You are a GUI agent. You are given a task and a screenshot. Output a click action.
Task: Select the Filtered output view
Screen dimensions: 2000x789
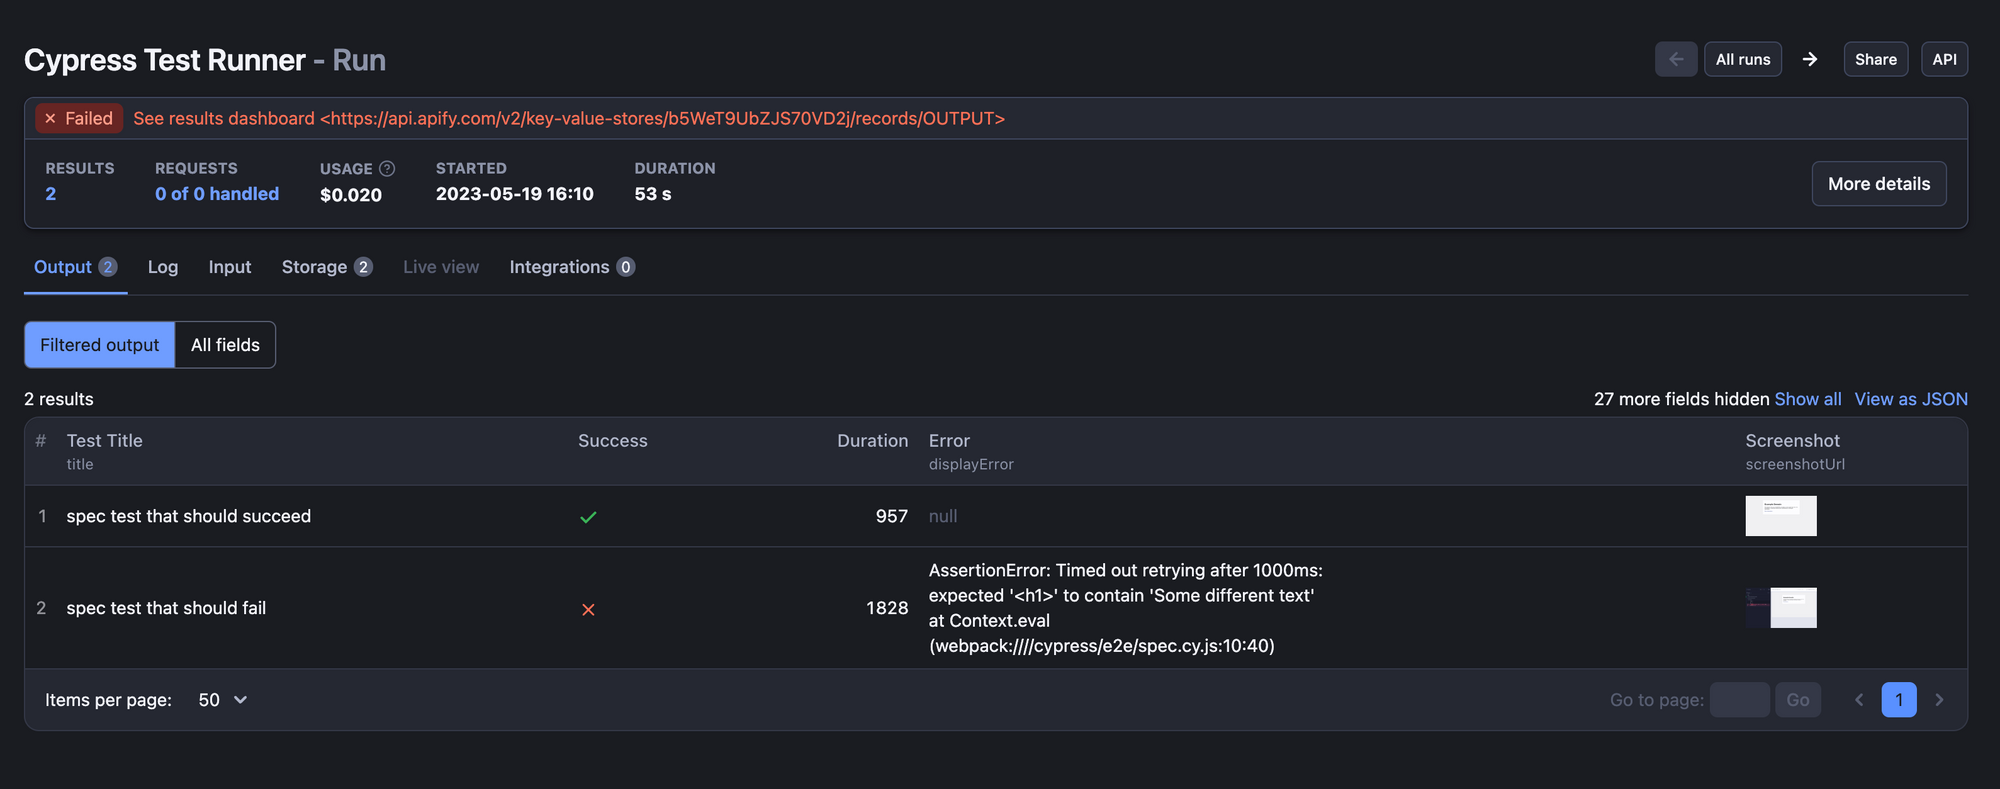click(x=100, y=345)
